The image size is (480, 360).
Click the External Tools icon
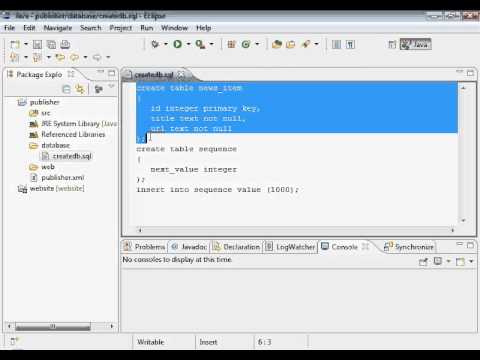click(200, 44)
